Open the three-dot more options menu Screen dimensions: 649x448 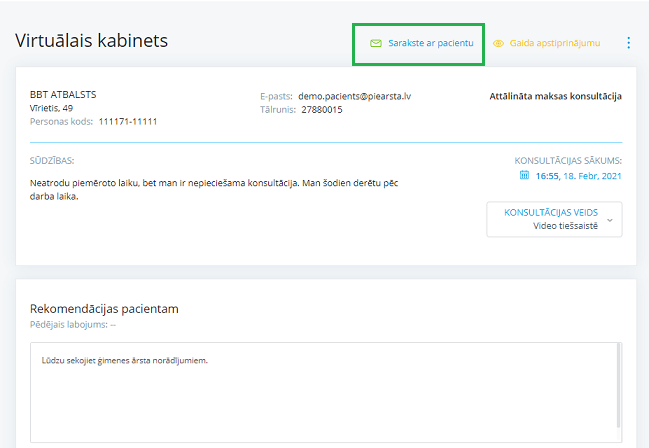[628, 43]
